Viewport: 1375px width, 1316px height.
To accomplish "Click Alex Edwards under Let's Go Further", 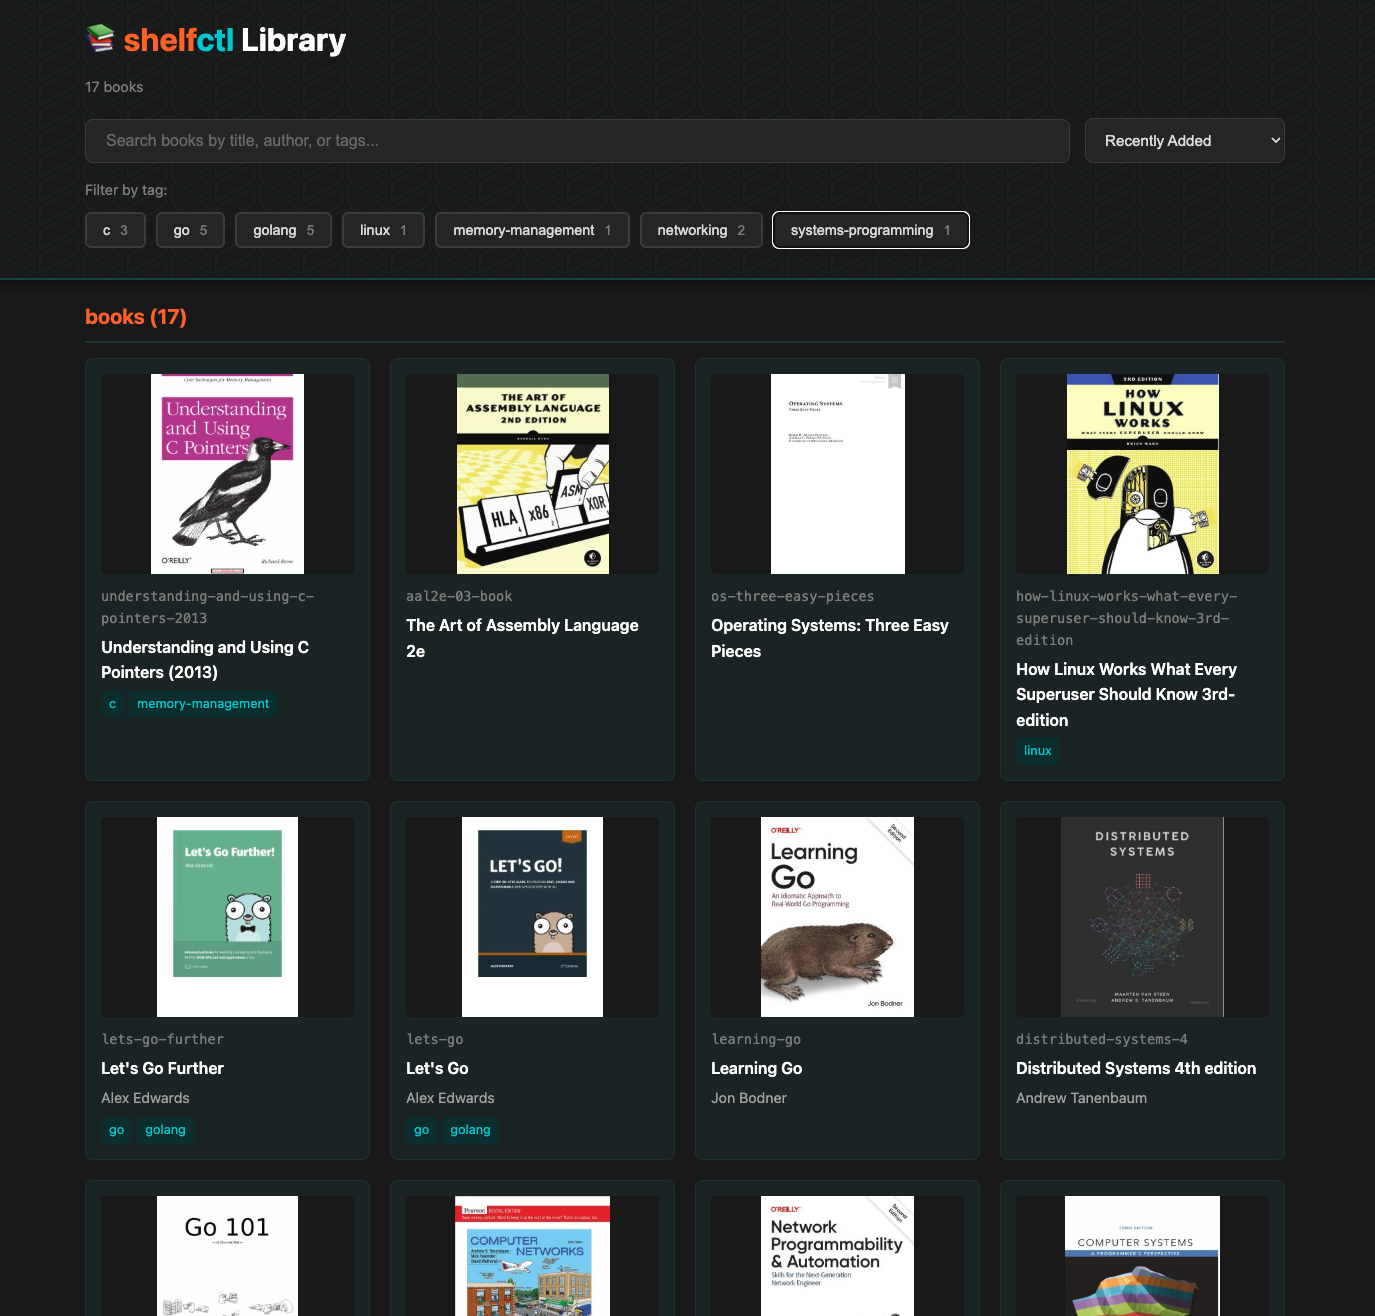I will 145,1098.
